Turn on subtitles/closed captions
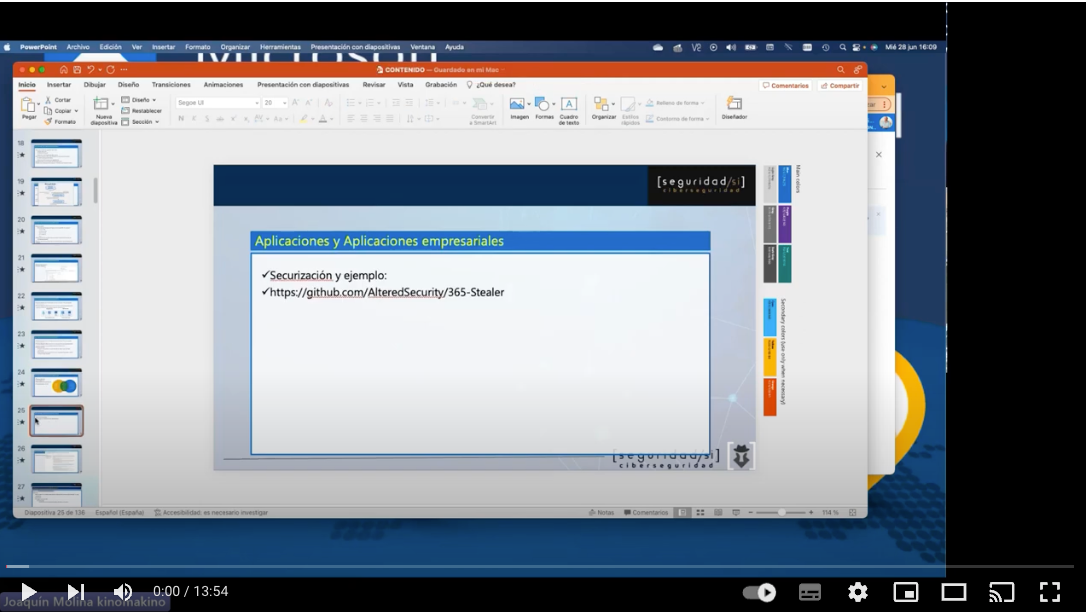1092x612 pixels. (810, 592)
